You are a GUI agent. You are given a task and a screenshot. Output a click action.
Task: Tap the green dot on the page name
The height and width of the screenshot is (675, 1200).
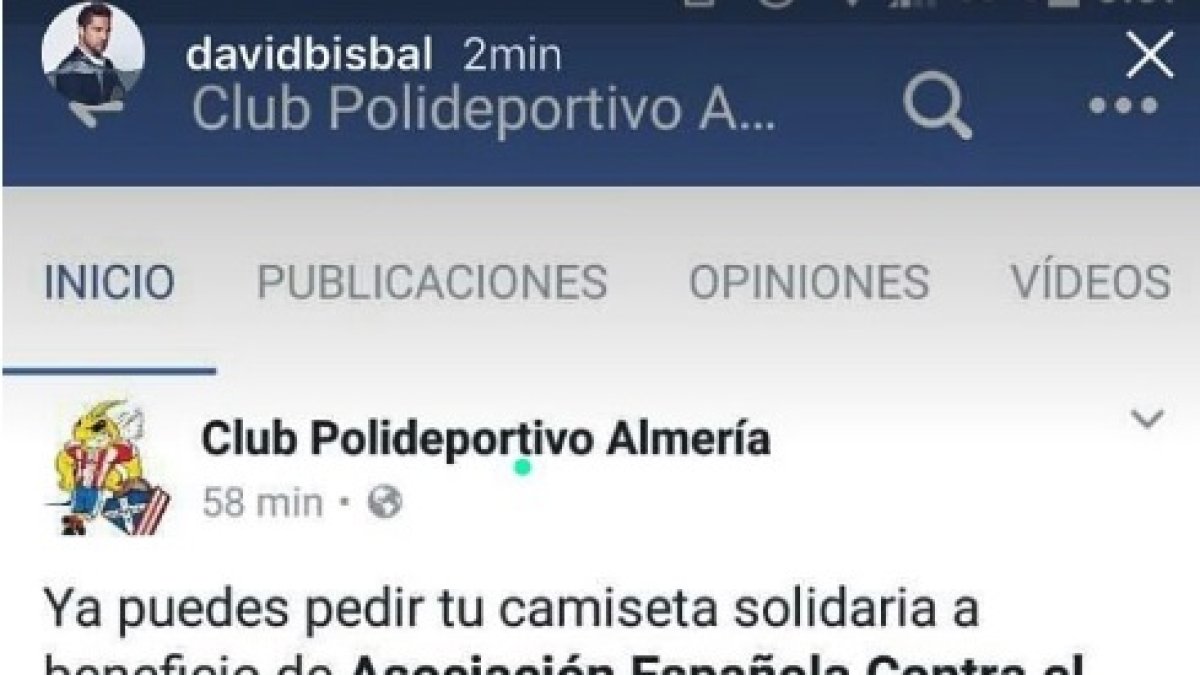point(522,467)
